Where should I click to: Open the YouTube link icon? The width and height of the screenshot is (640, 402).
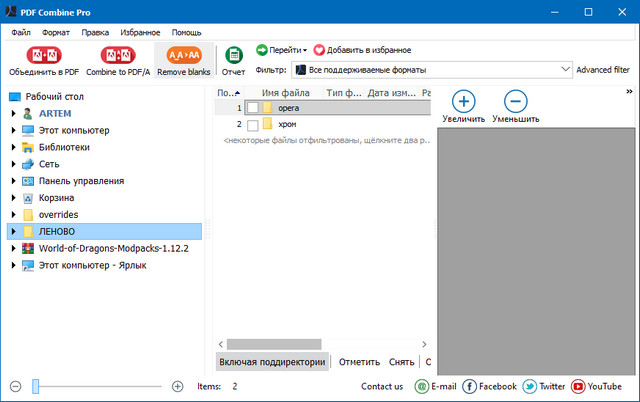(x=578, y=386)
